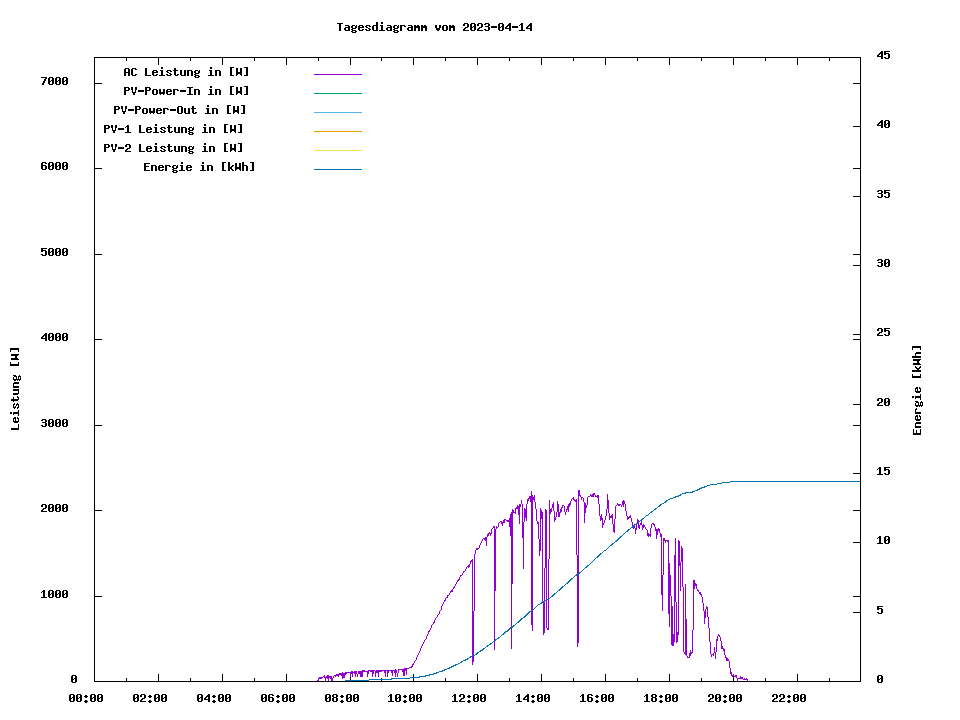The width and height of the screenshot is (960, 720).
Task: Select the 3000 value on the power axis
Action: (53, 424)
